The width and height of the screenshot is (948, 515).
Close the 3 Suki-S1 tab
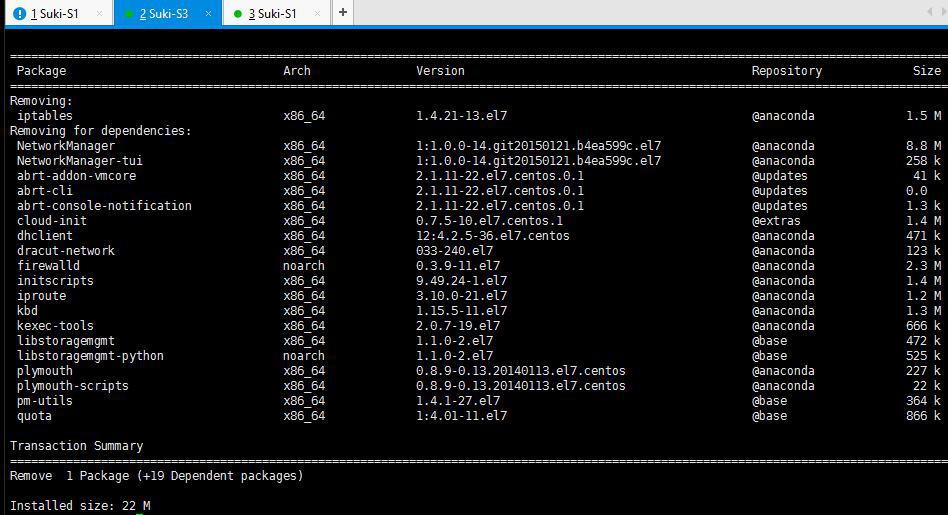pyautogui.click(x=316, y=13)
